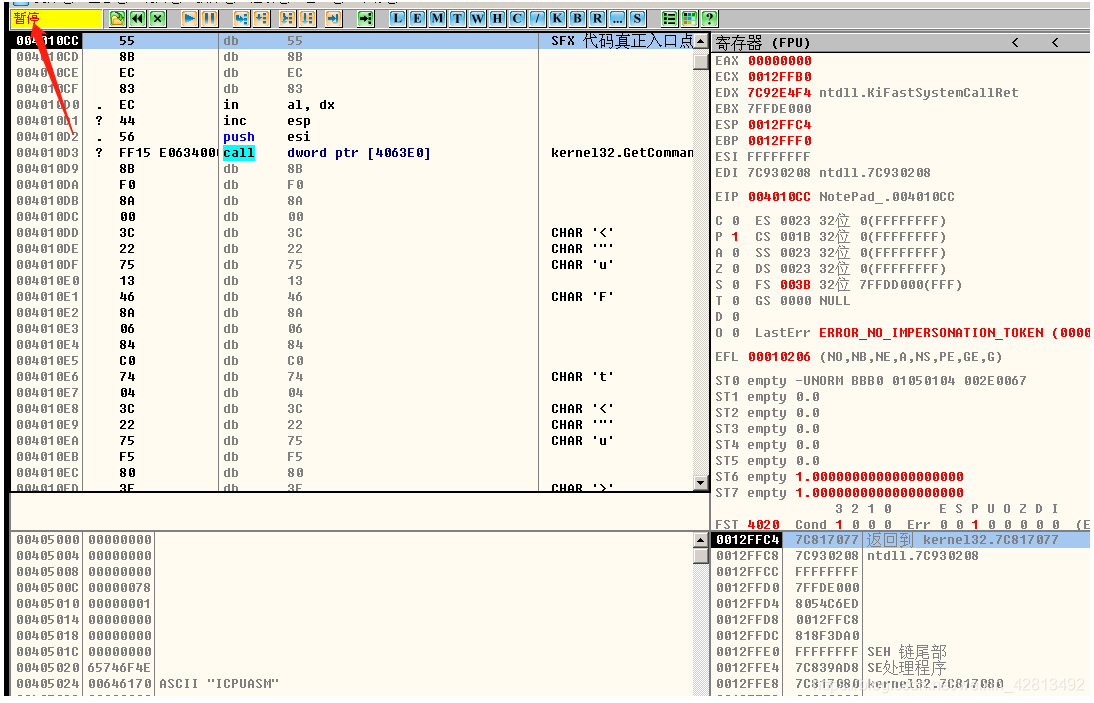Image resolution: width=1094 pixels, height=703 pixels.
Task: Run the program with the play icon
Action: [x=189, y=19]
